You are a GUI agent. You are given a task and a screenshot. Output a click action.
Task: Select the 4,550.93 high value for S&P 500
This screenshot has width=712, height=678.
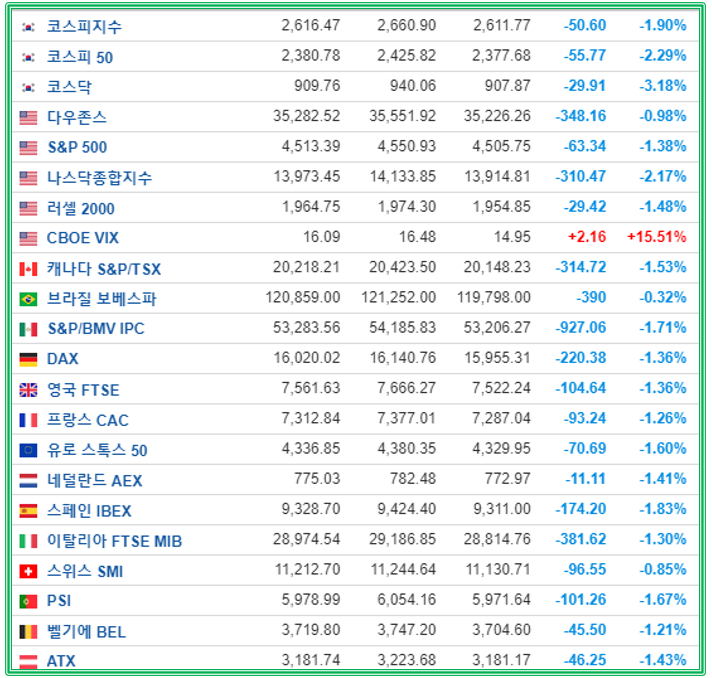406,146
